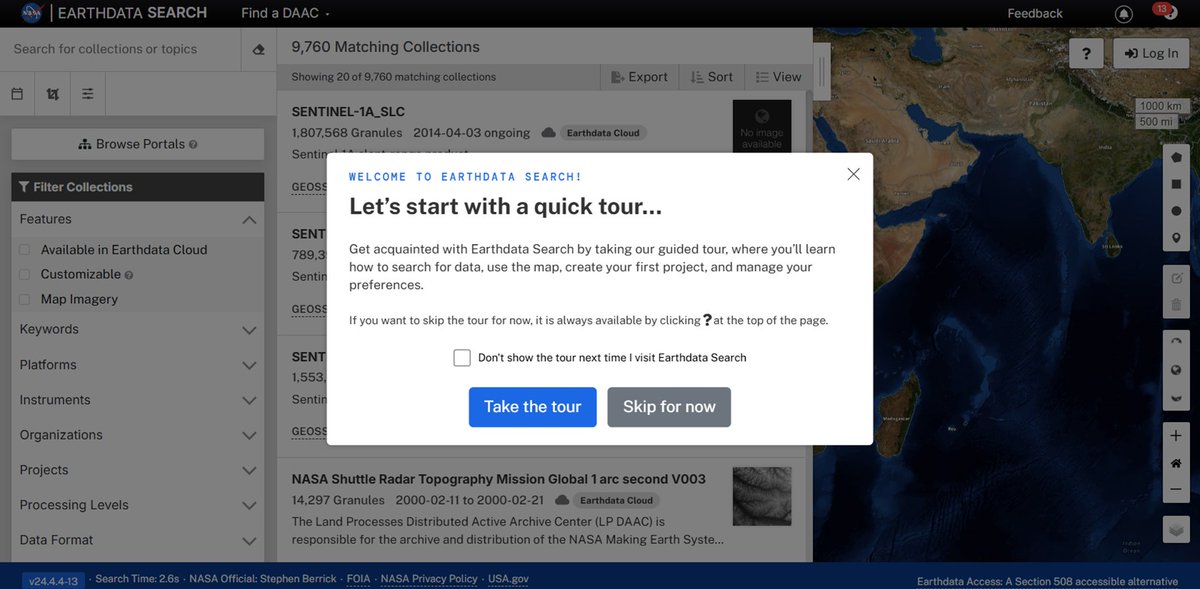Toggle the Map Imagery checkbox
The image size is (1200, 589).
[x=22, y=298]
